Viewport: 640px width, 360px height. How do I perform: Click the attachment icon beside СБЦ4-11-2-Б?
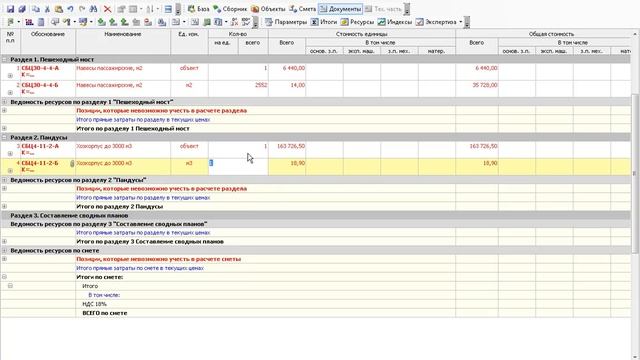pos(72,163)
